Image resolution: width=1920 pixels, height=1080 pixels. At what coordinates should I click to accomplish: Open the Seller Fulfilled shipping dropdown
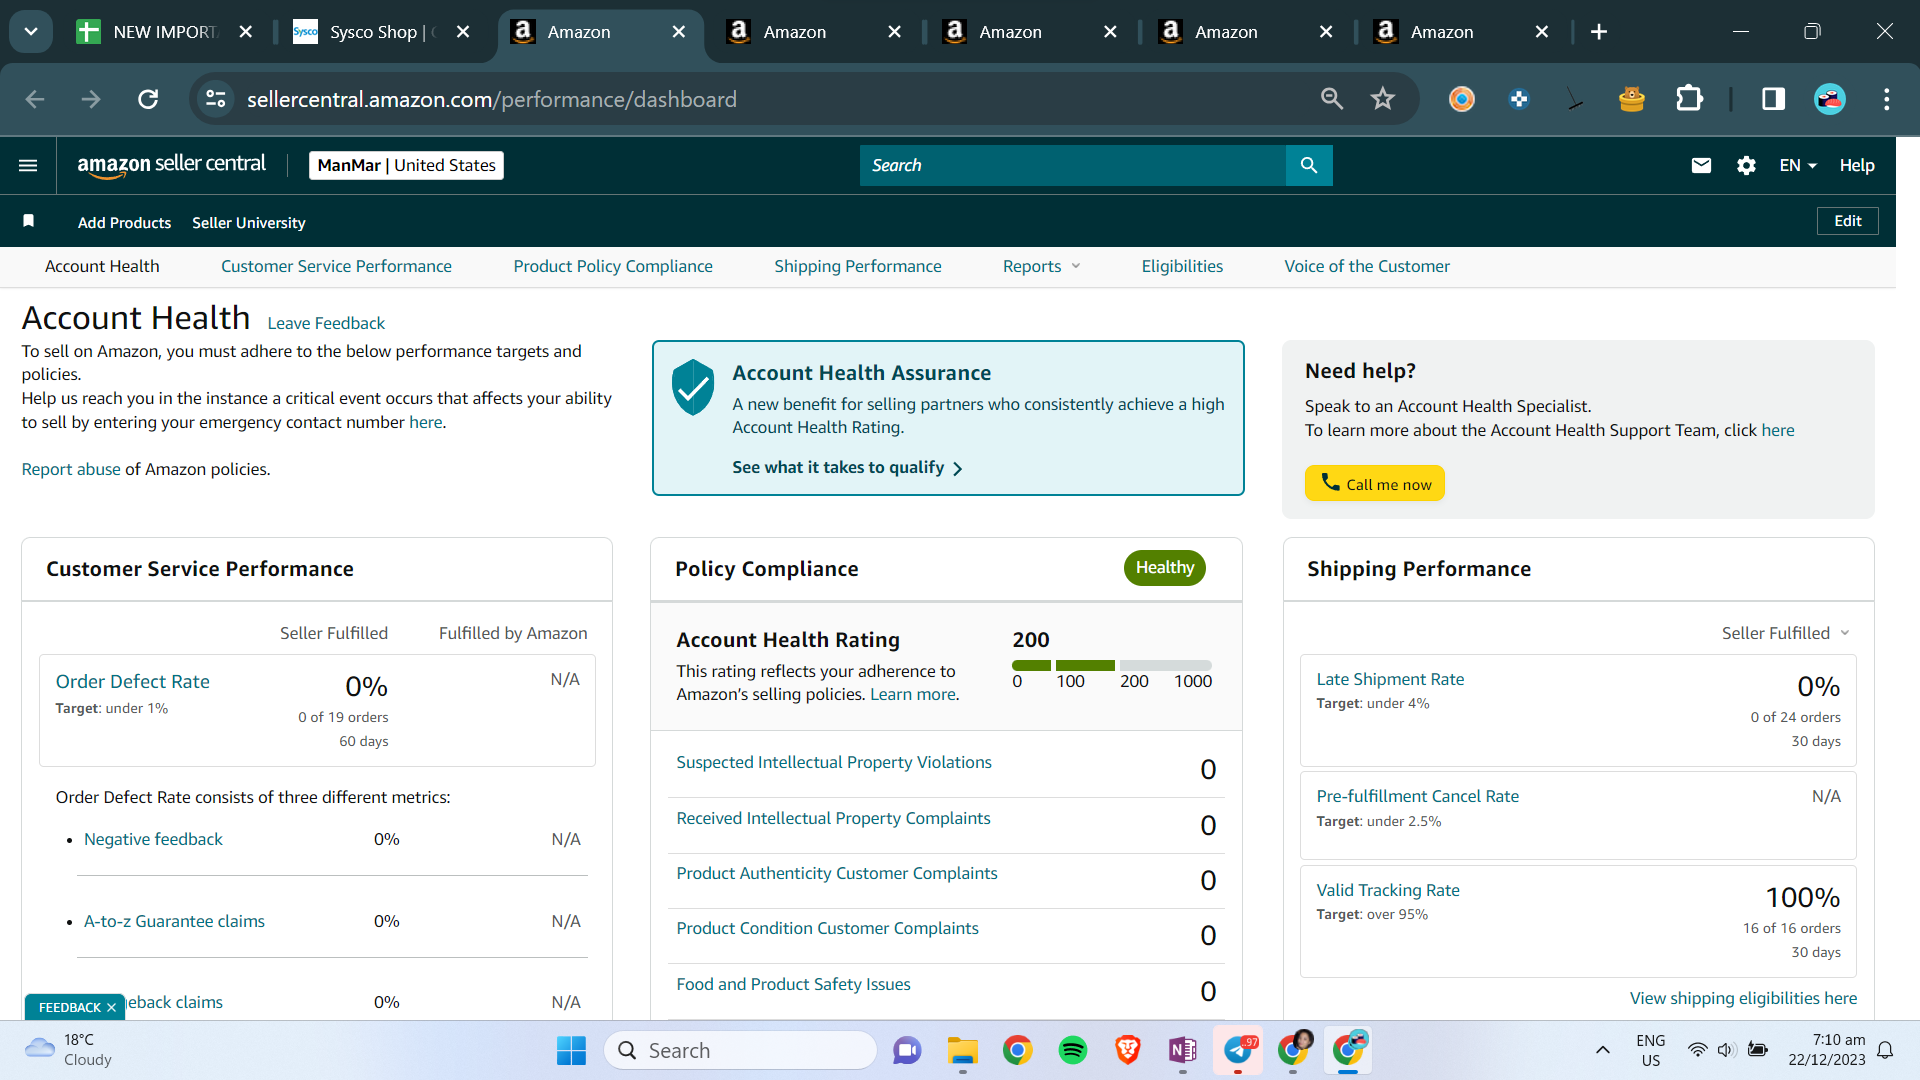[x=1786, y=633]
